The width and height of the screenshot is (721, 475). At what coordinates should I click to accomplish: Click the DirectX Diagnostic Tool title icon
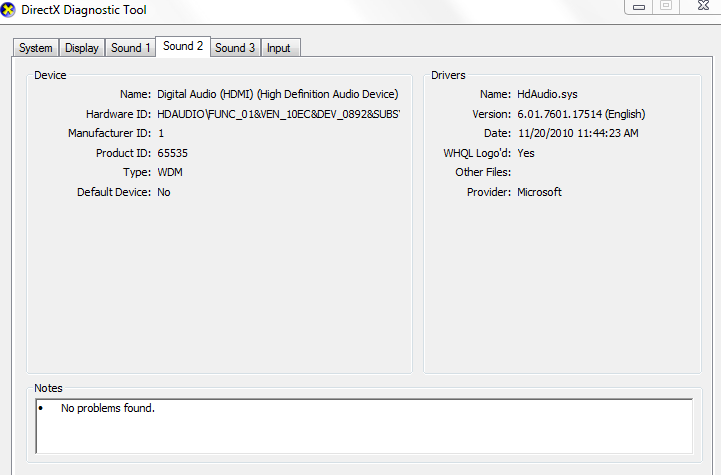tap(7, 10)
